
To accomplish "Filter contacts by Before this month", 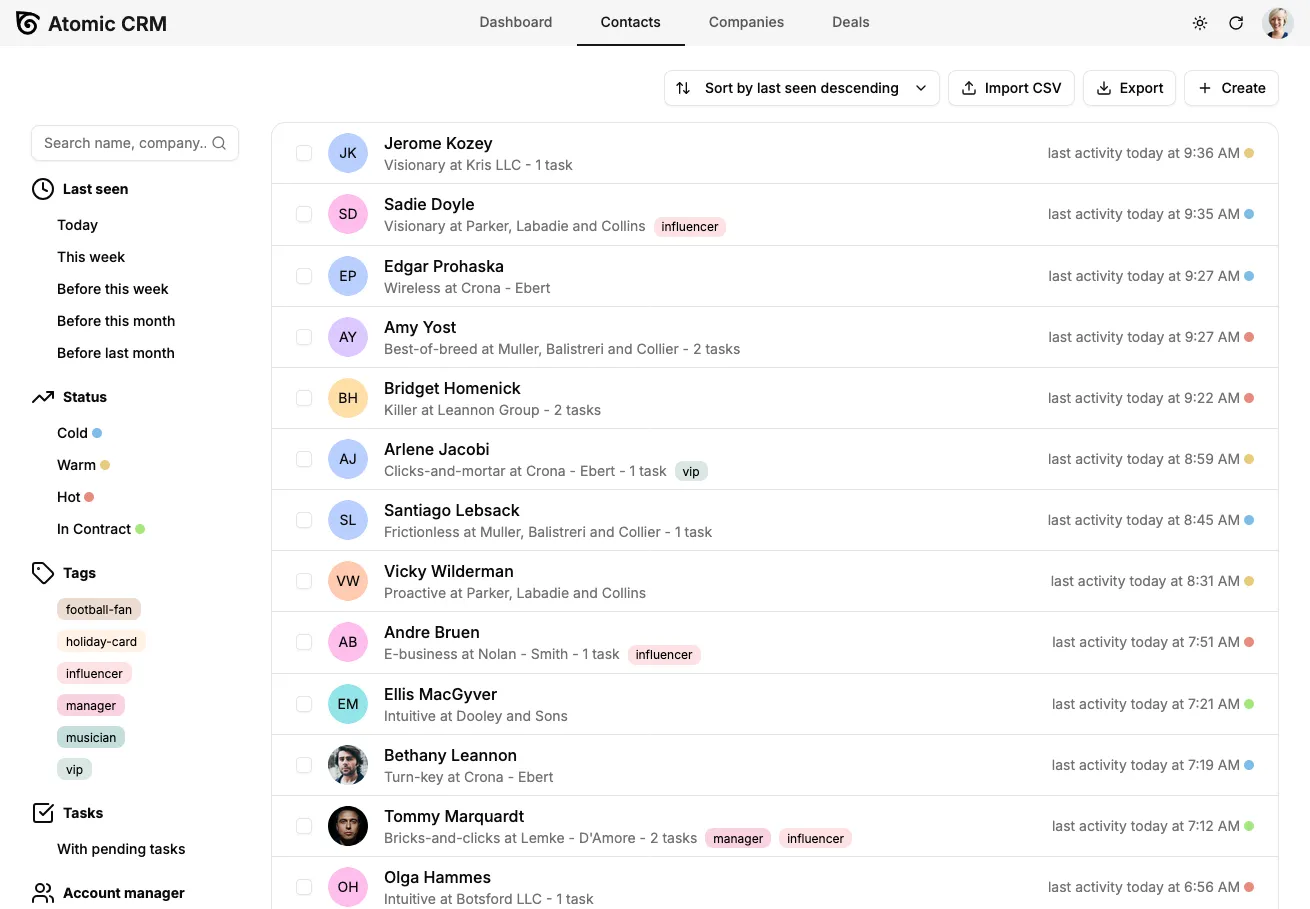I will pos(116,321).
